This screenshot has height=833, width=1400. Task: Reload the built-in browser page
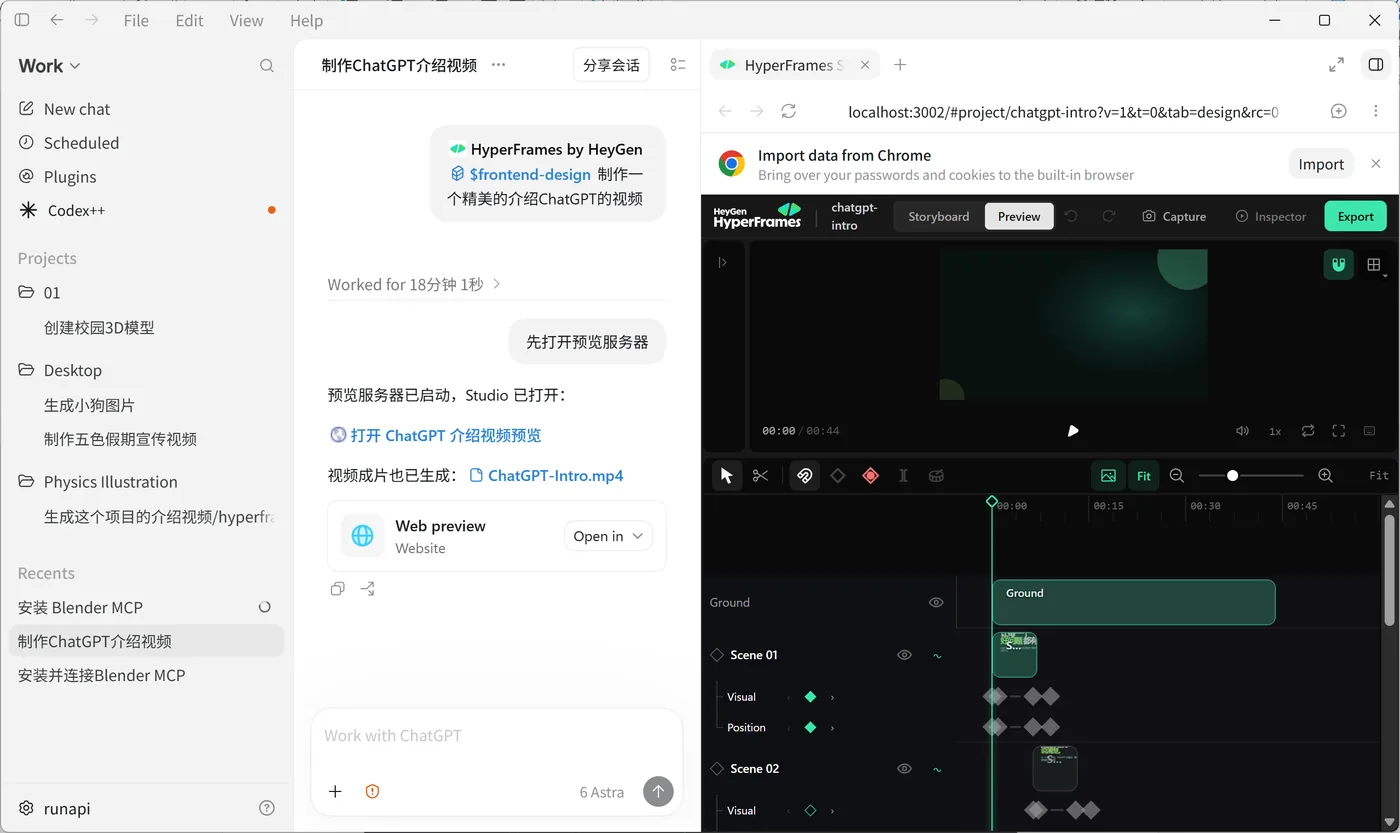tap(789, 111)
